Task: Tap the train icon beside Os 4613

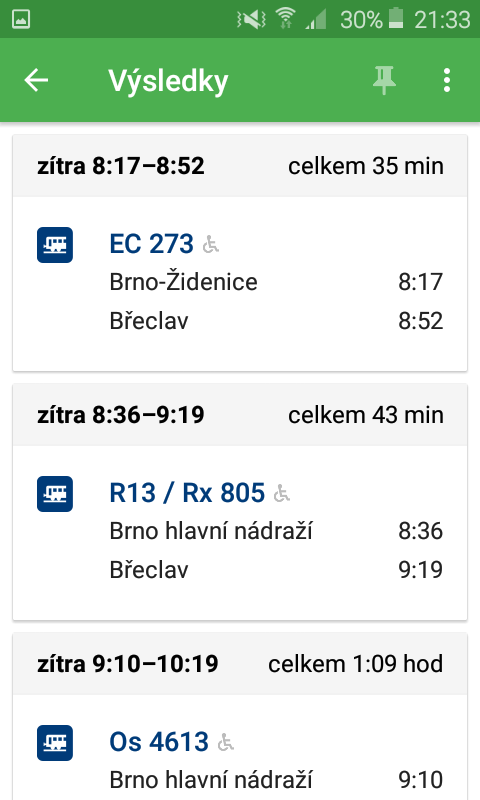Action: point(55,743)
